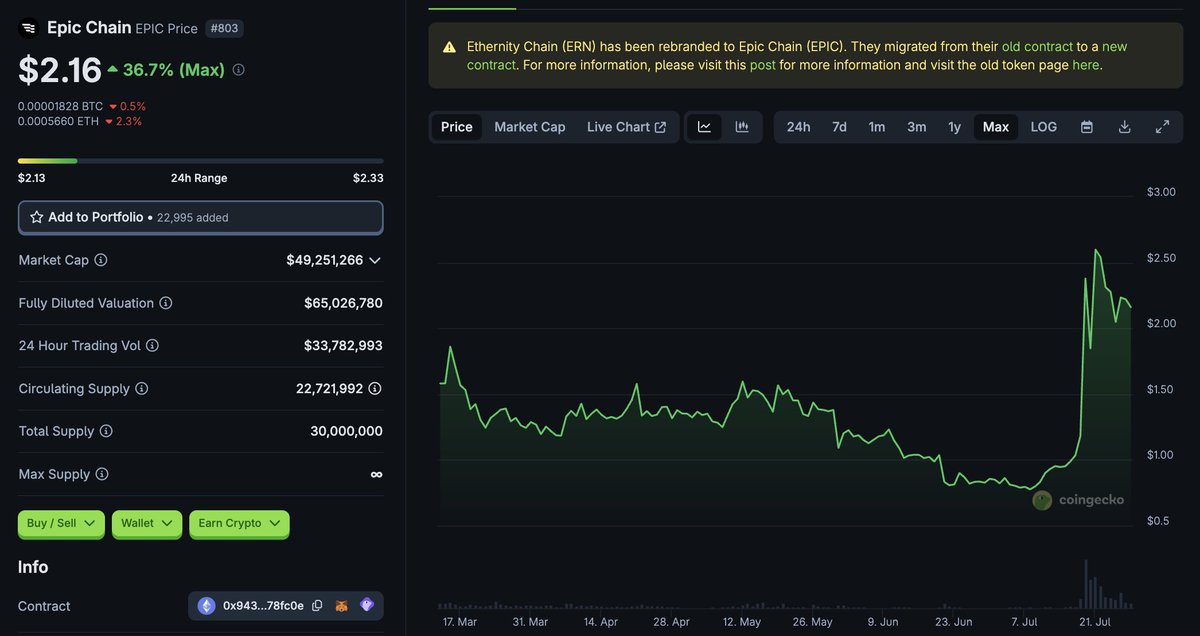Switch to the Price chart tab
The image size is (1200, 636).
click(457, 127)
